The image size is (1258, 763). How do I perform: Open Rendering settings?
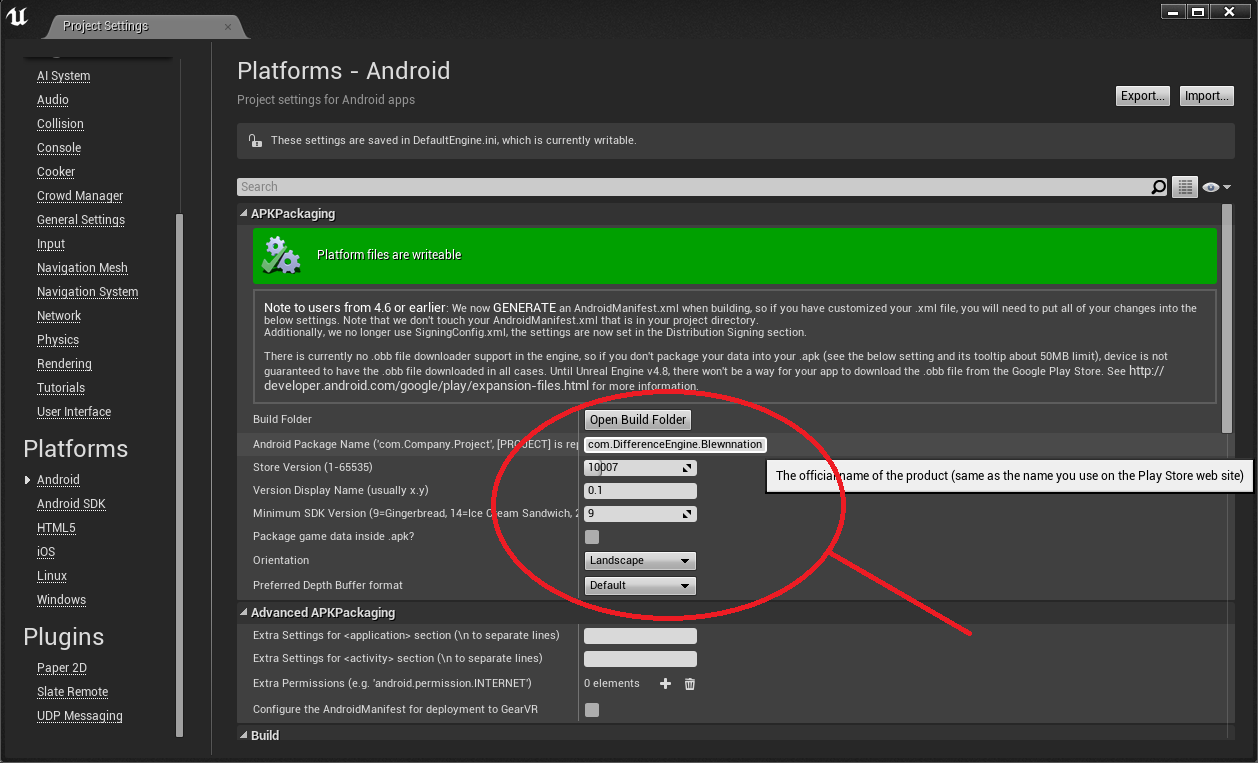pos(64,364)
